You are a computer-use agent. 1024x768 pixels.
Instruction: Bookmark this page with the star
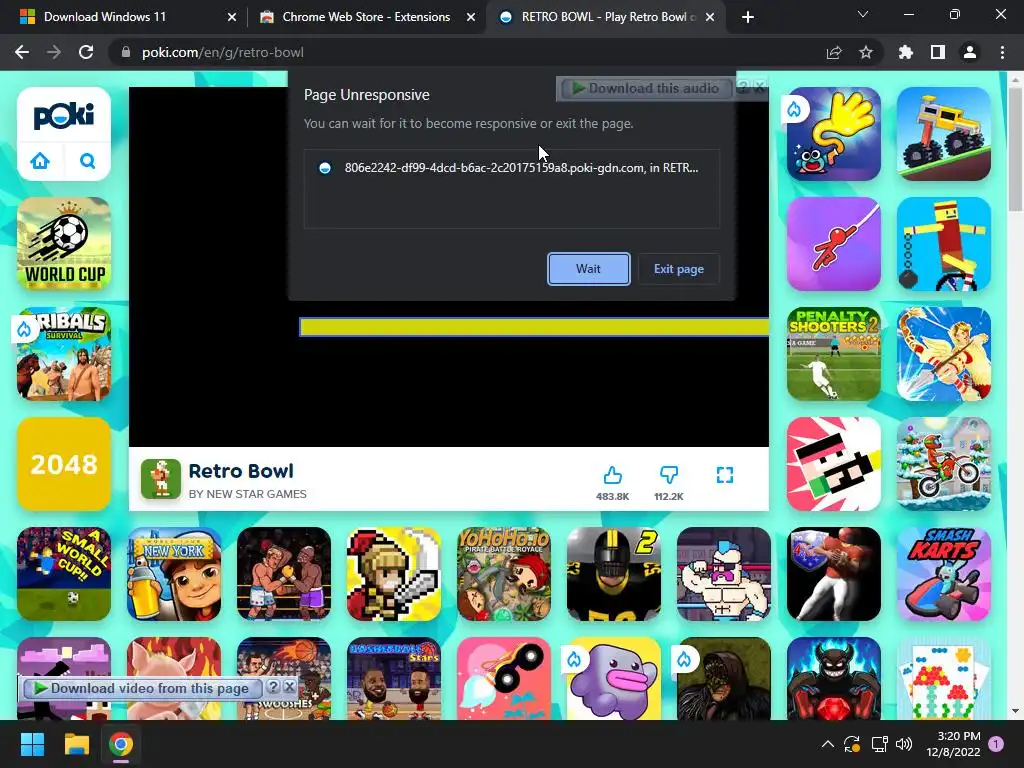866,52
